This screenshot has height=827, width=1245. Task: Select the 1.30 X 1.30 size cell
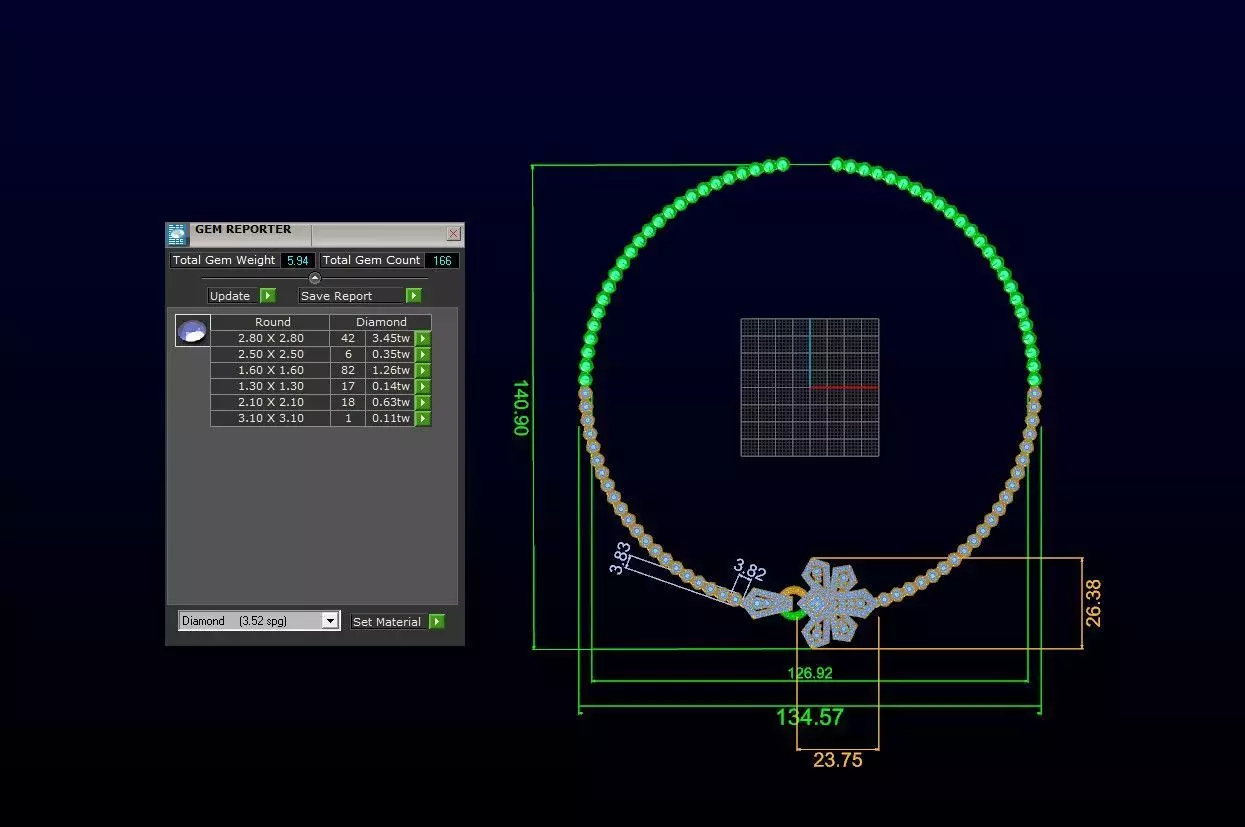pos(271,387)
